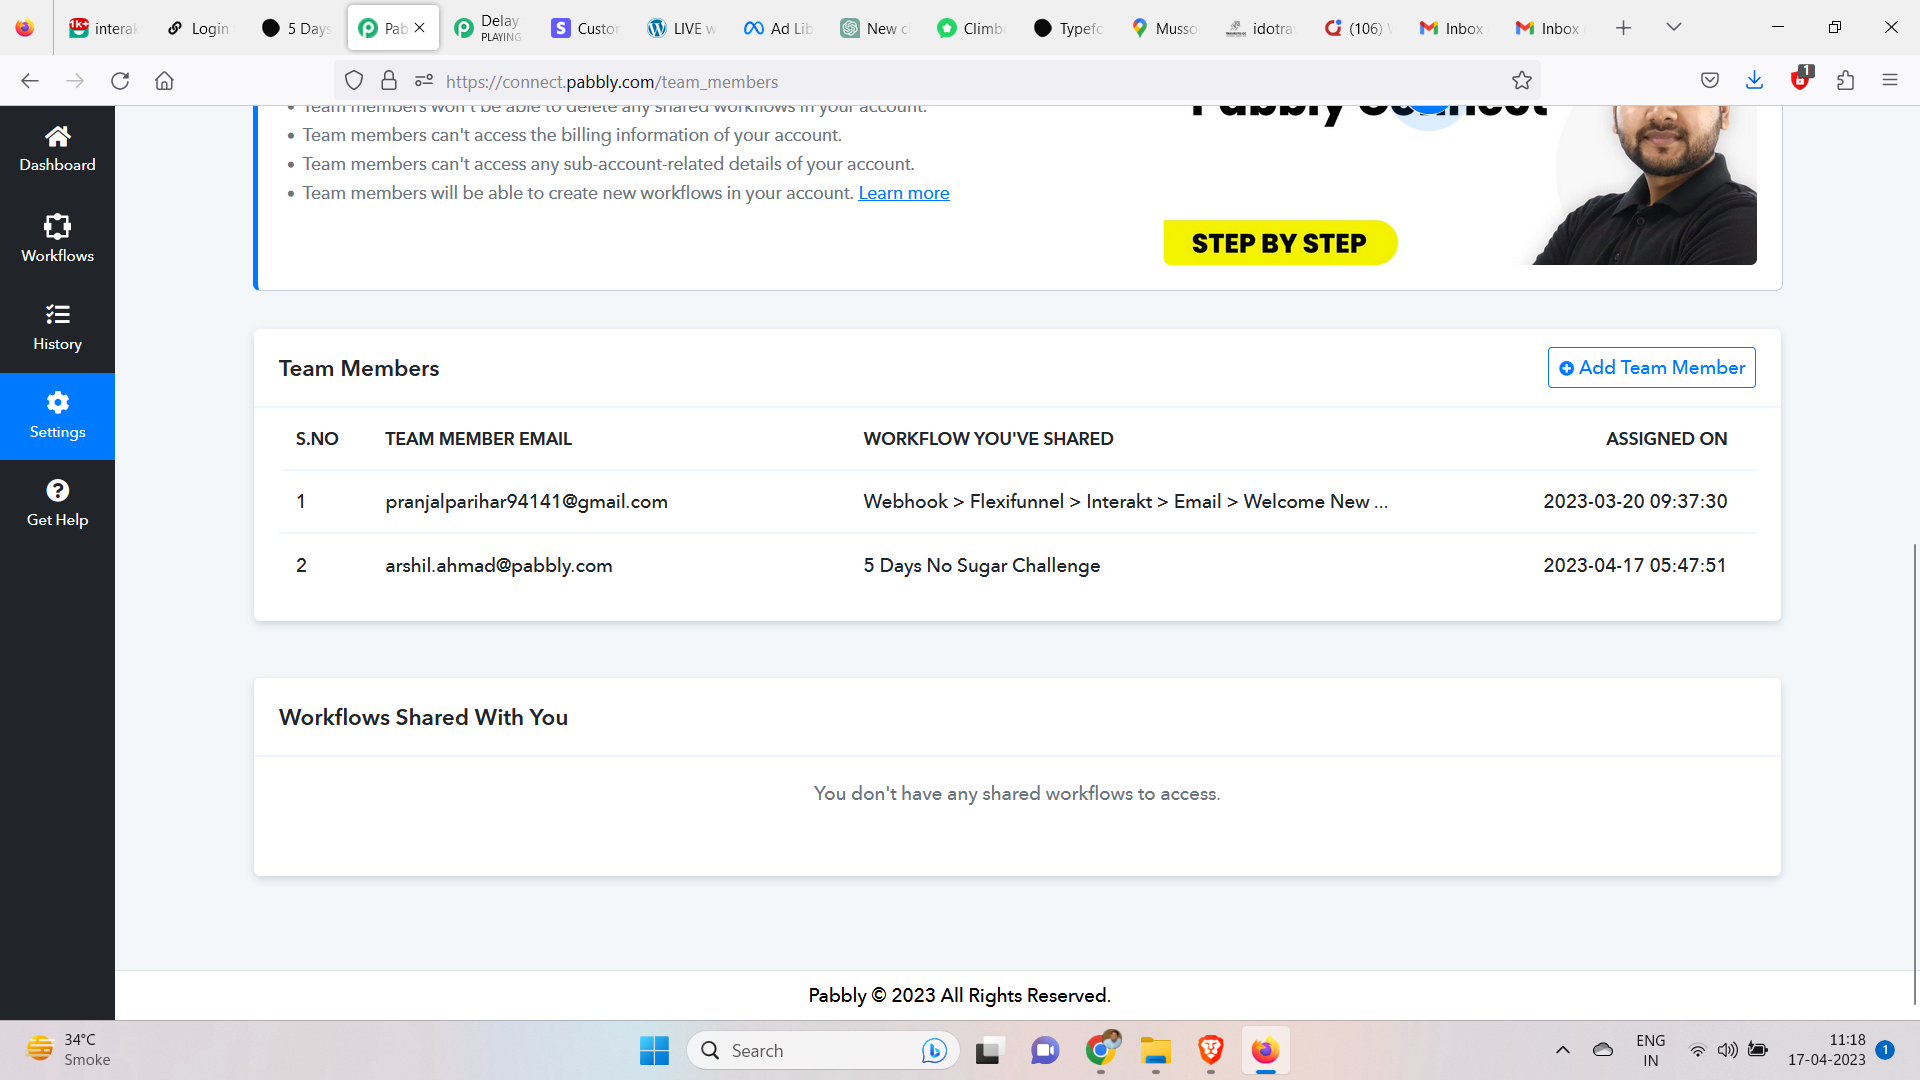Open site permissions icon in address bar
This screenshot has height=1080, width=1920.
click(x=424, y=81)
